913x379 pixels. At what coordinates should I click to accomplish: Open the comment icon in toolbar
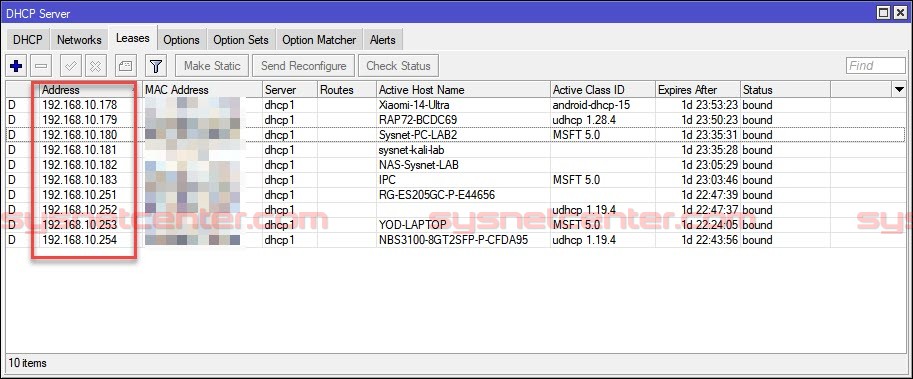pyautogui.click(x=126, y=66)
